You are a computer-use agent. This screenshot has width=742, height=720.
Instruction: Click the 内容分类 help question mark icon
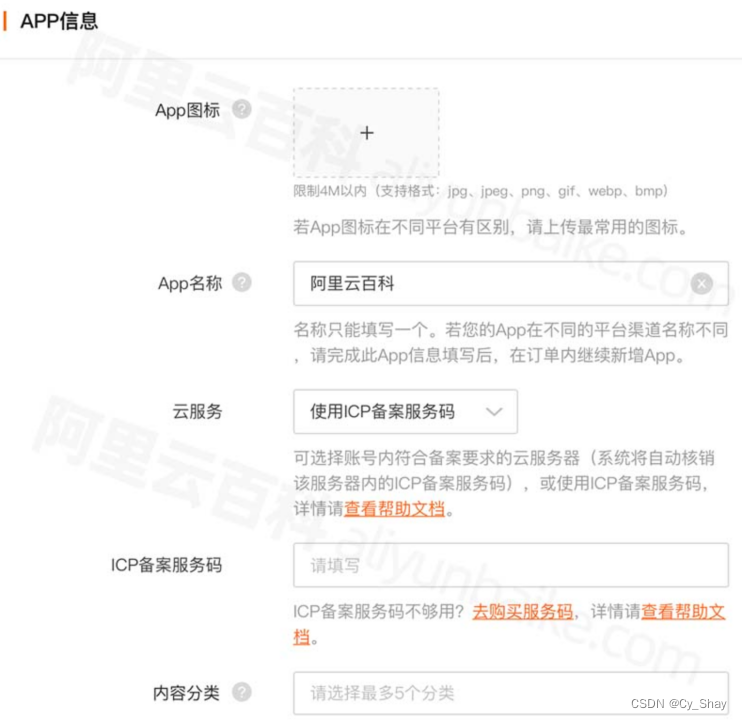tap(242, 693)
